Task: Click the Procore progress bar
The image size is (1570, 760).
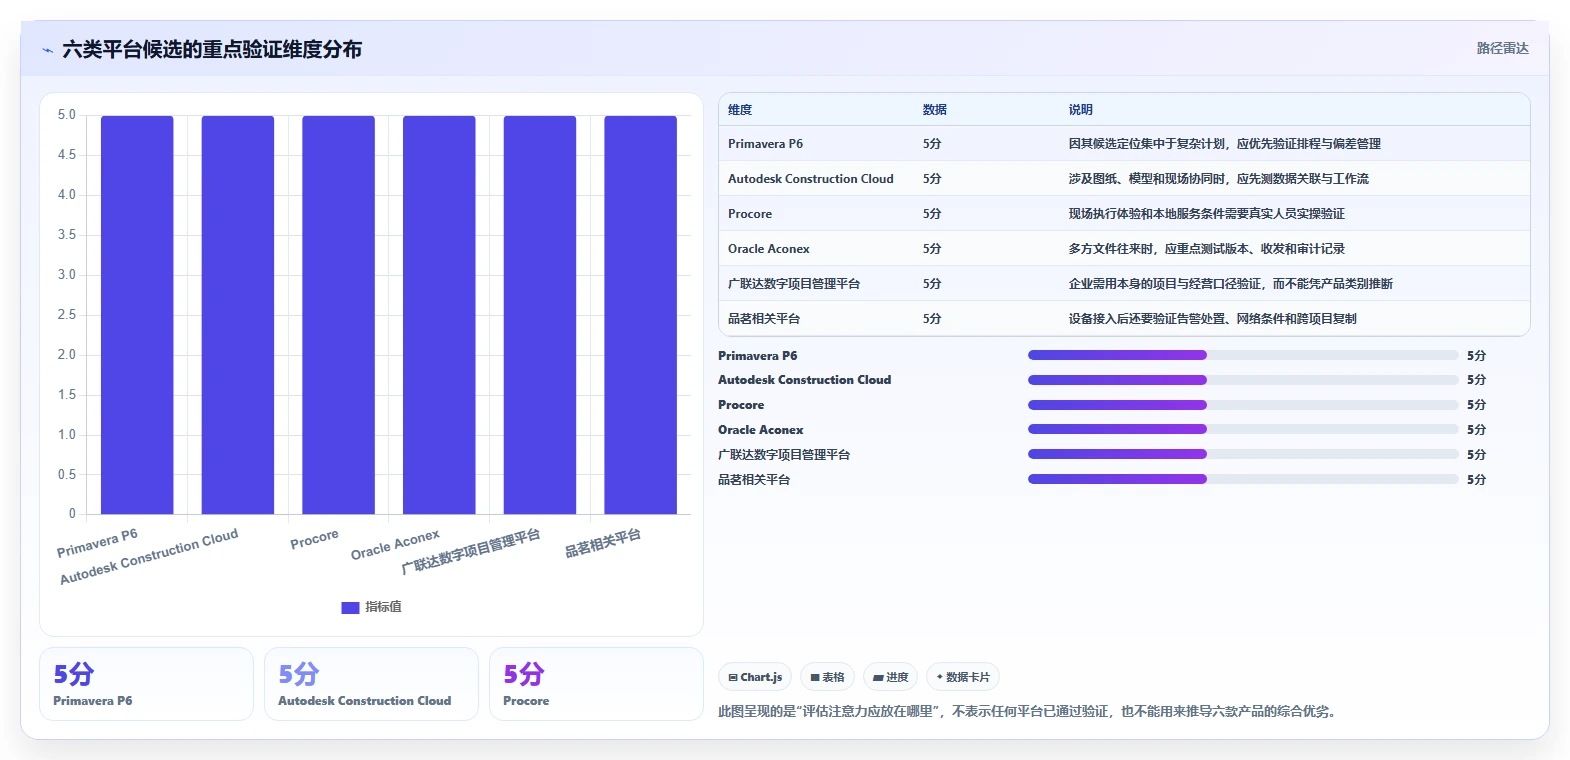Action: [x=1243, y=405]
